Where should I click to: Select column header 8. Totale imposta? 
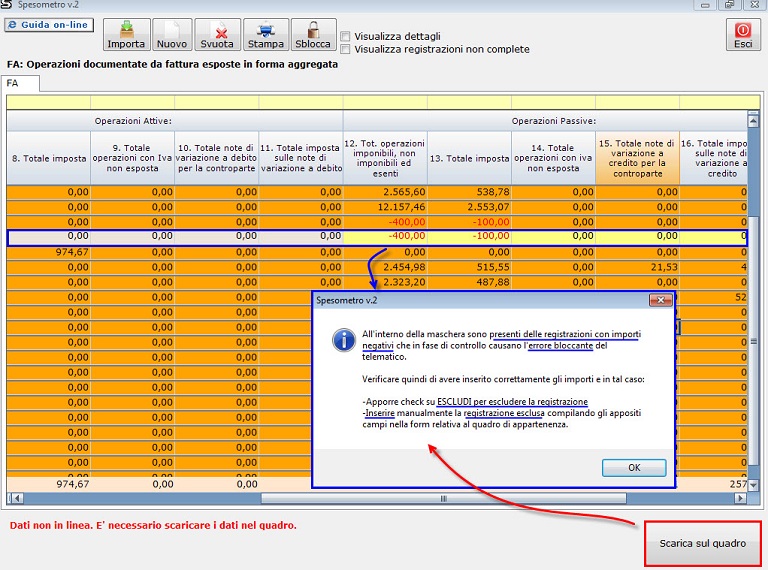(49, 158)
